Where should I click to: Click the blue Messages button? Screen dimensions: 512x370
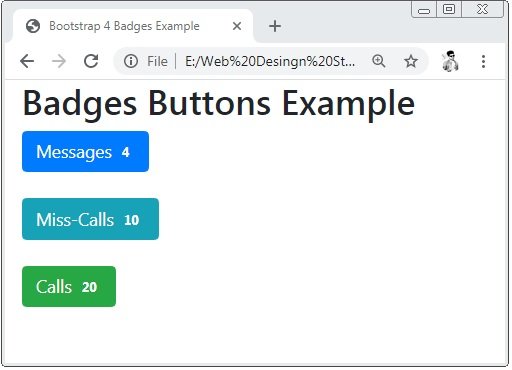coord(85,152)
